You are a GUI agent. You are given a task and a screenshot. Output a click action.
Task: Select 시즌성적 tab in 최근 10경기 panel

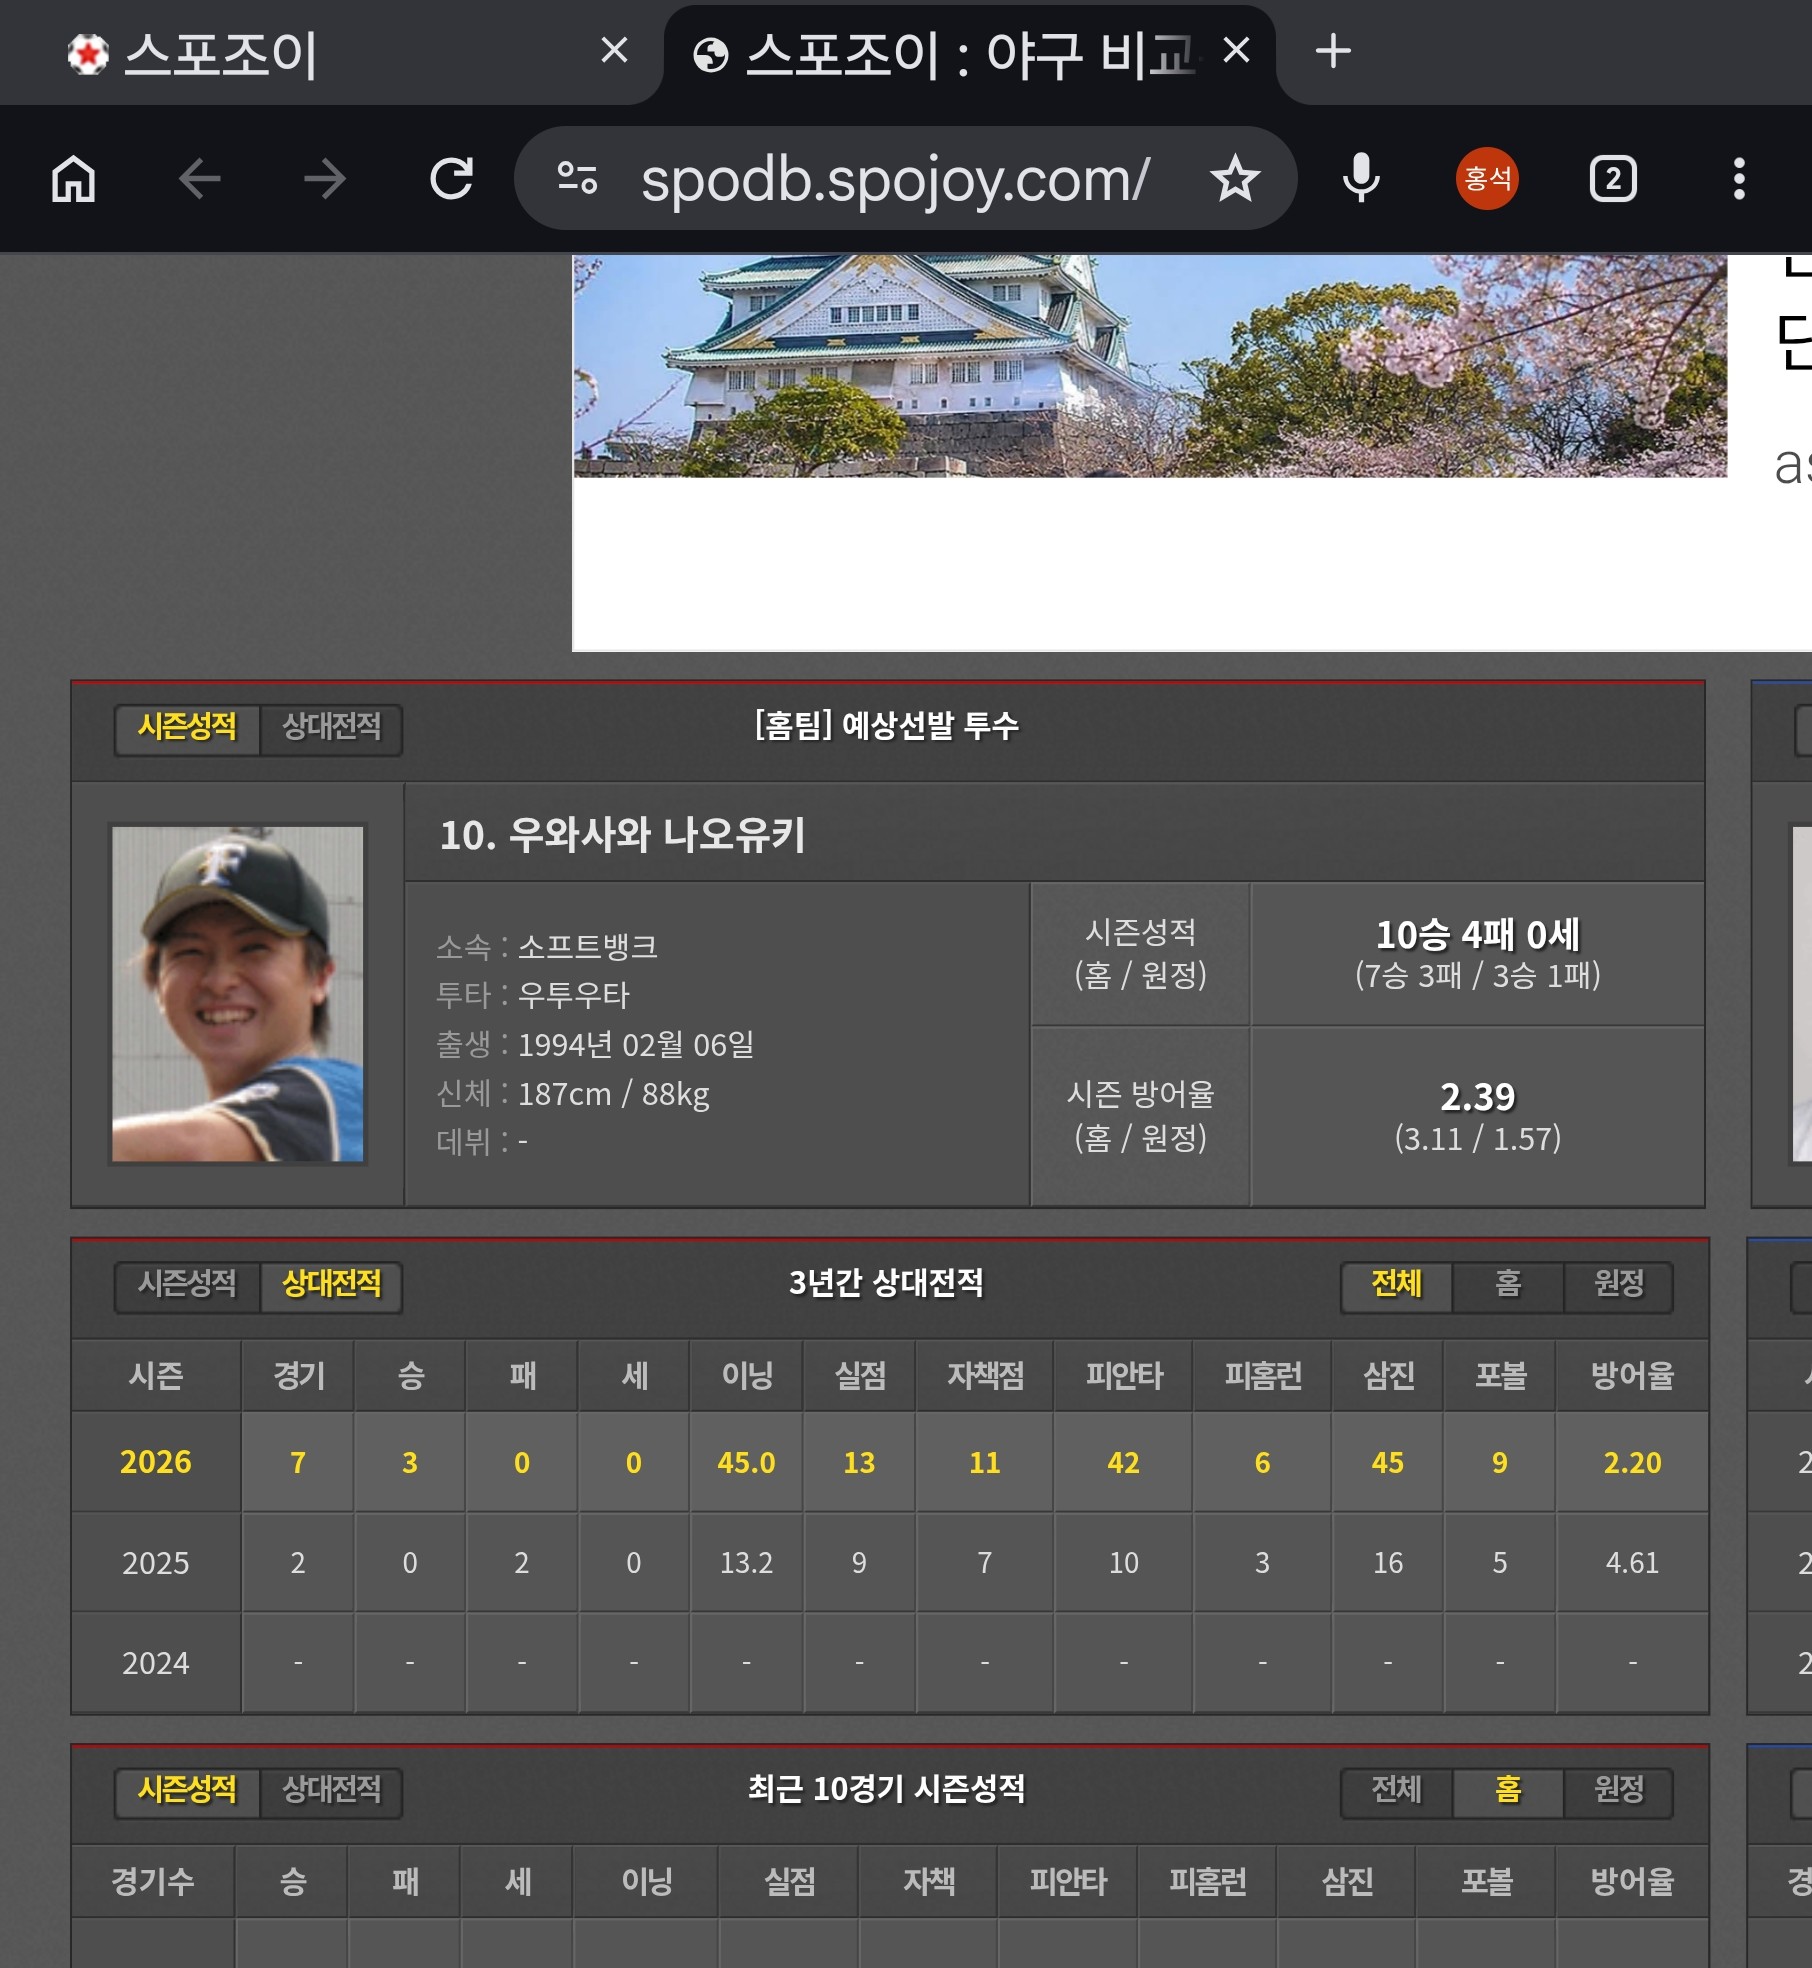pos(187,1790)
